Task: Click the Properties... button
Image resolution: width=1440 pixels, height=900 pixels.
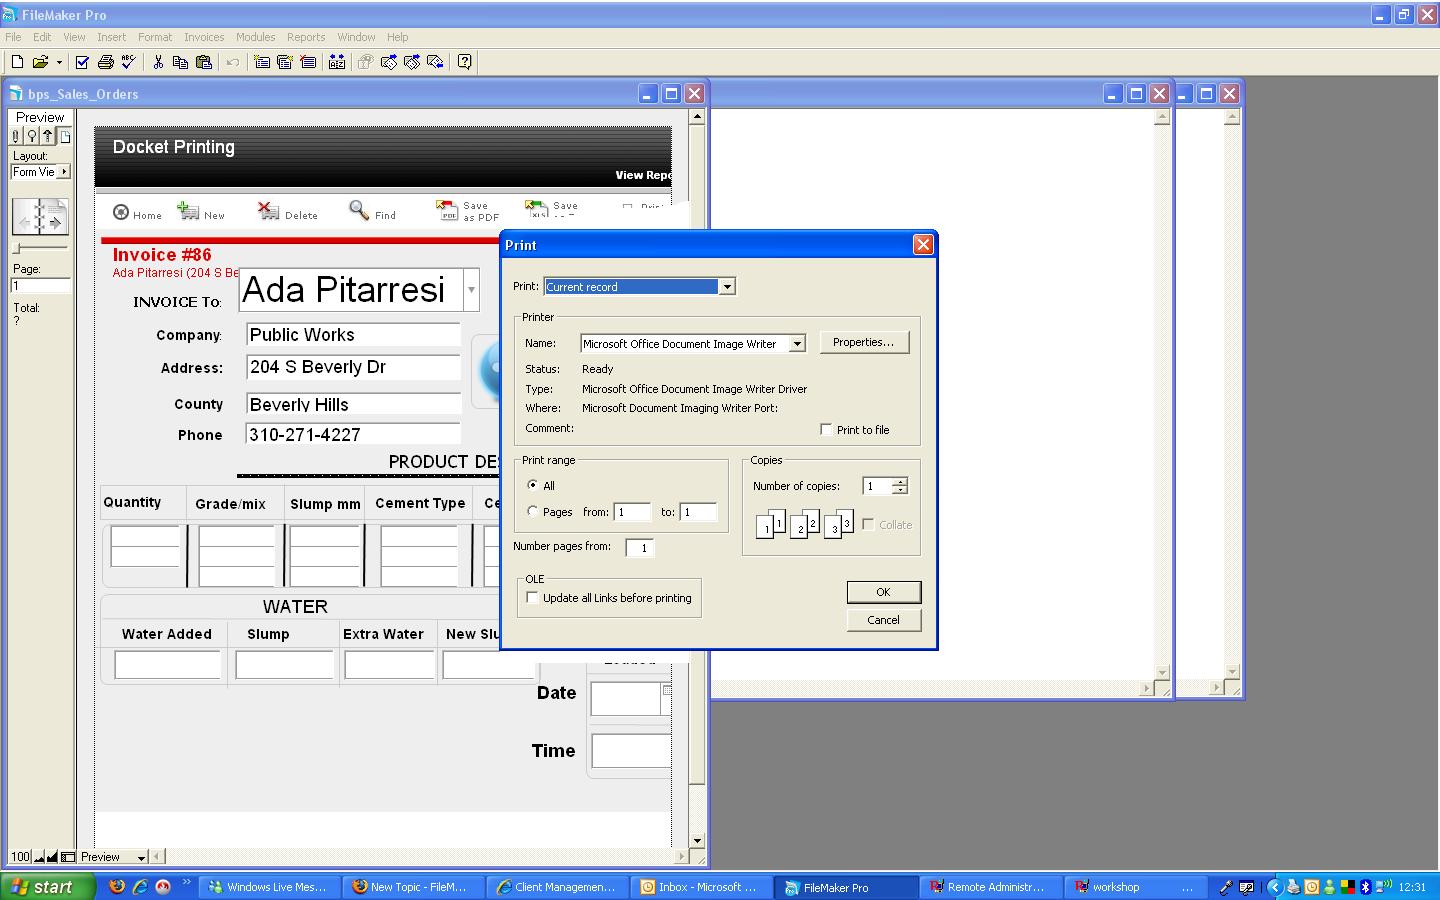Action: click(863, 342)
